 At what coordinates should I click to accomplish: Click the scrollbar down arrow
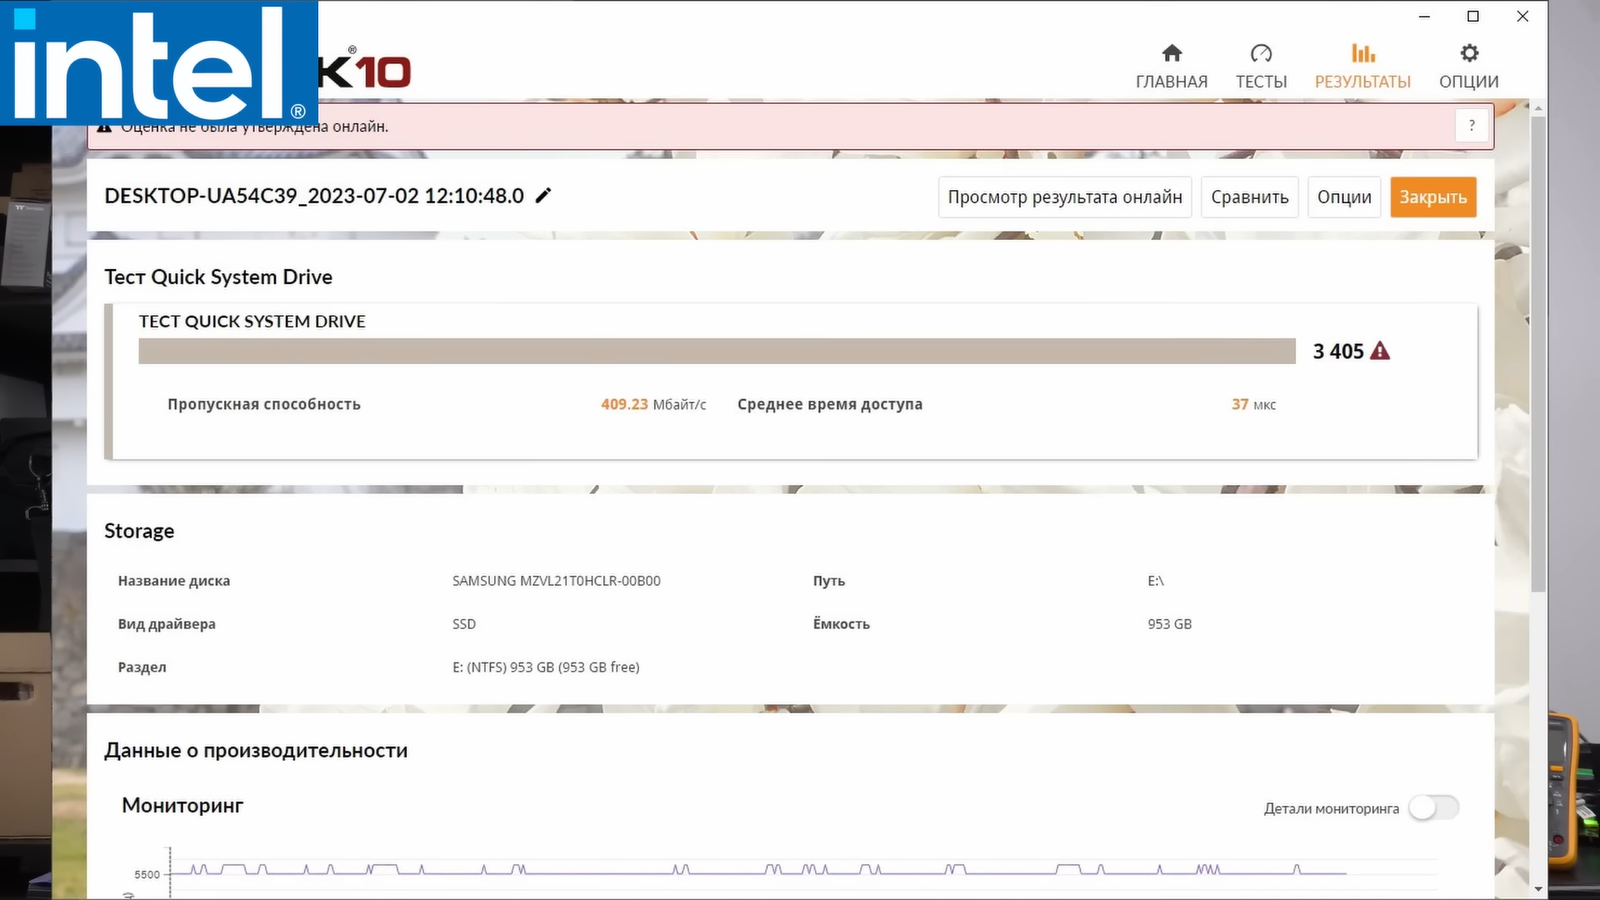(x=1538, y=888)
